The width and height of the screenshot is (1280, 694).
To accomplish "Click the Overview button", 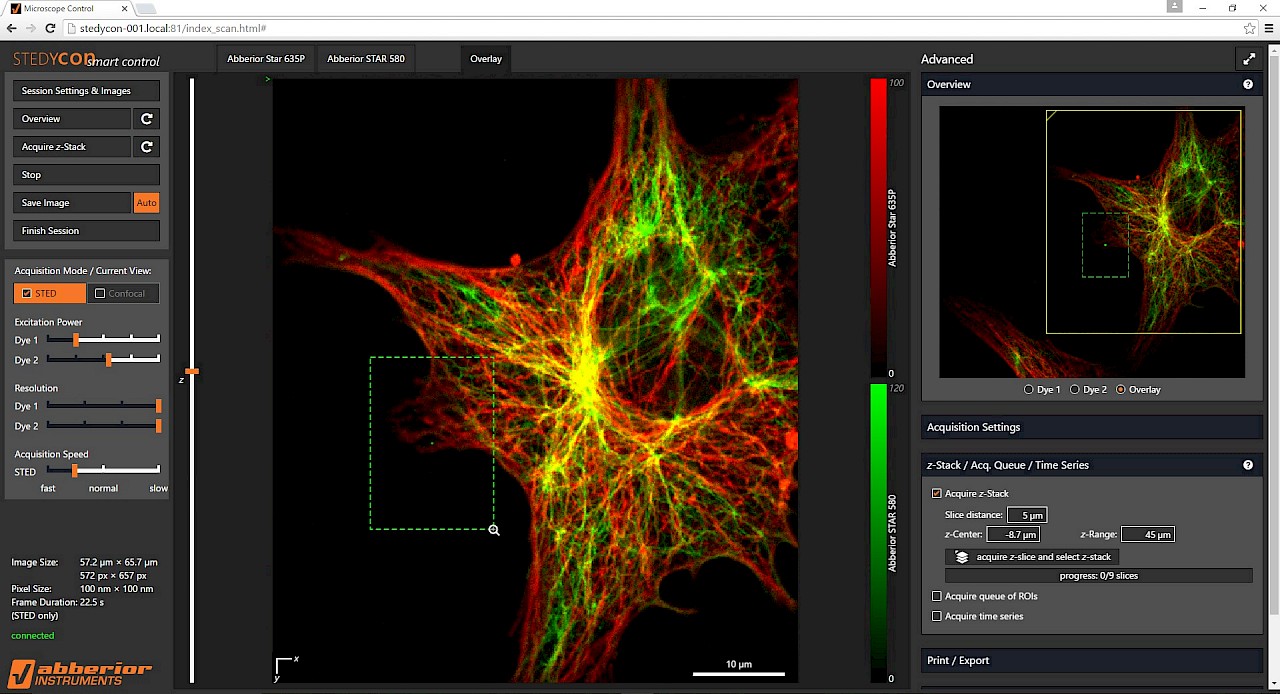I will [71, 119].
